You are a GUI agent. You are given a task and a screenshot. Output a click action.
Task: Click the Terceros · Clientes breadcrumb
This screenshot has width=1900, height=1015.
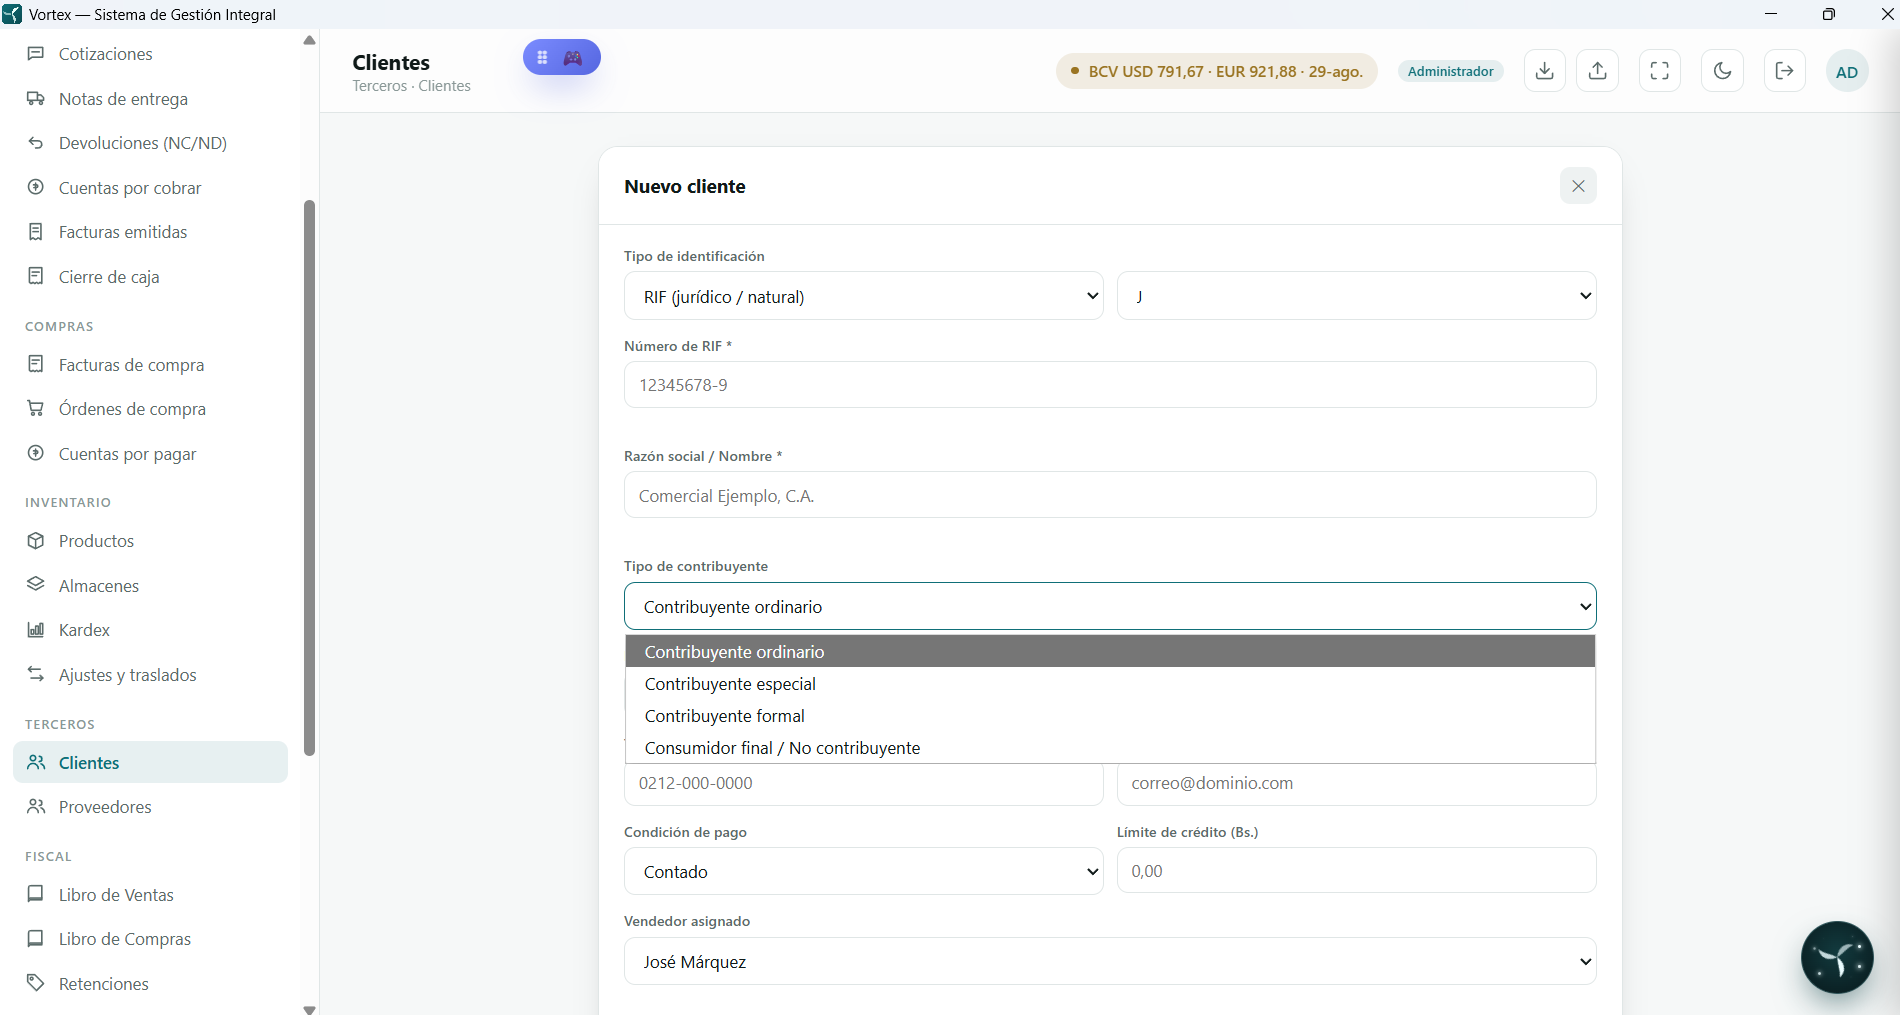(411, 86)
